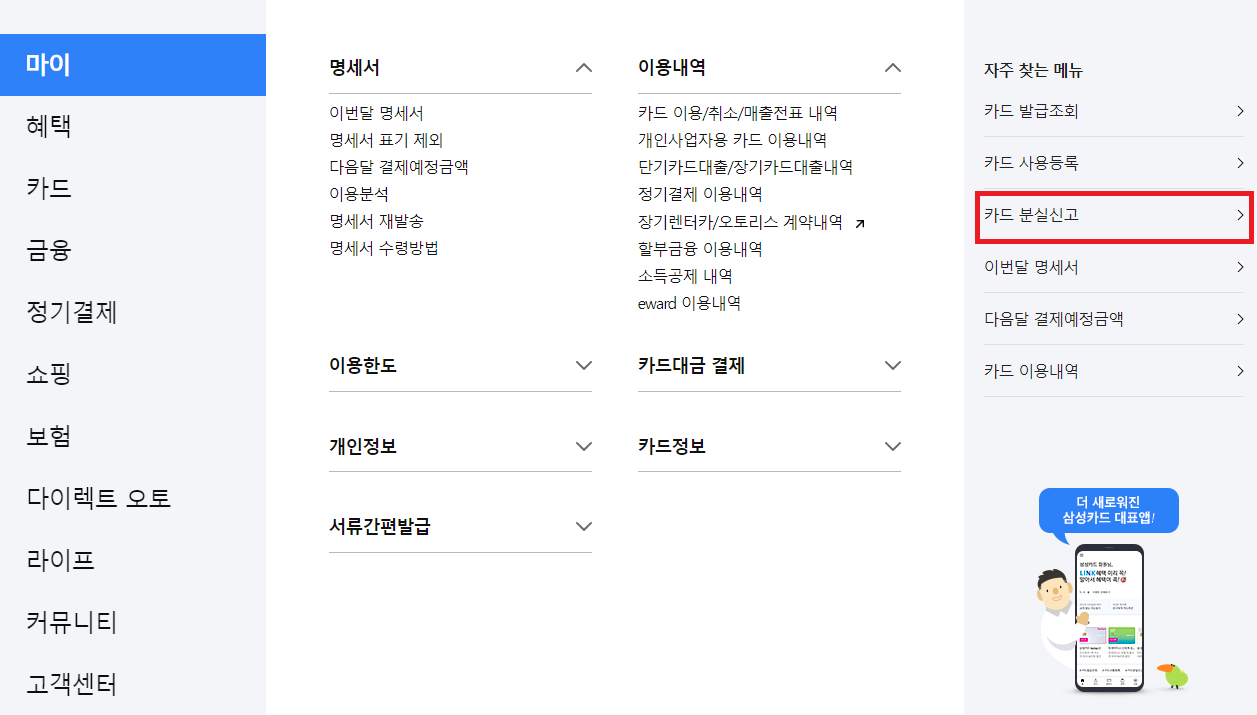Collapse the 이용내역 section
1257x715 pixels.
(x=894, y=66)
